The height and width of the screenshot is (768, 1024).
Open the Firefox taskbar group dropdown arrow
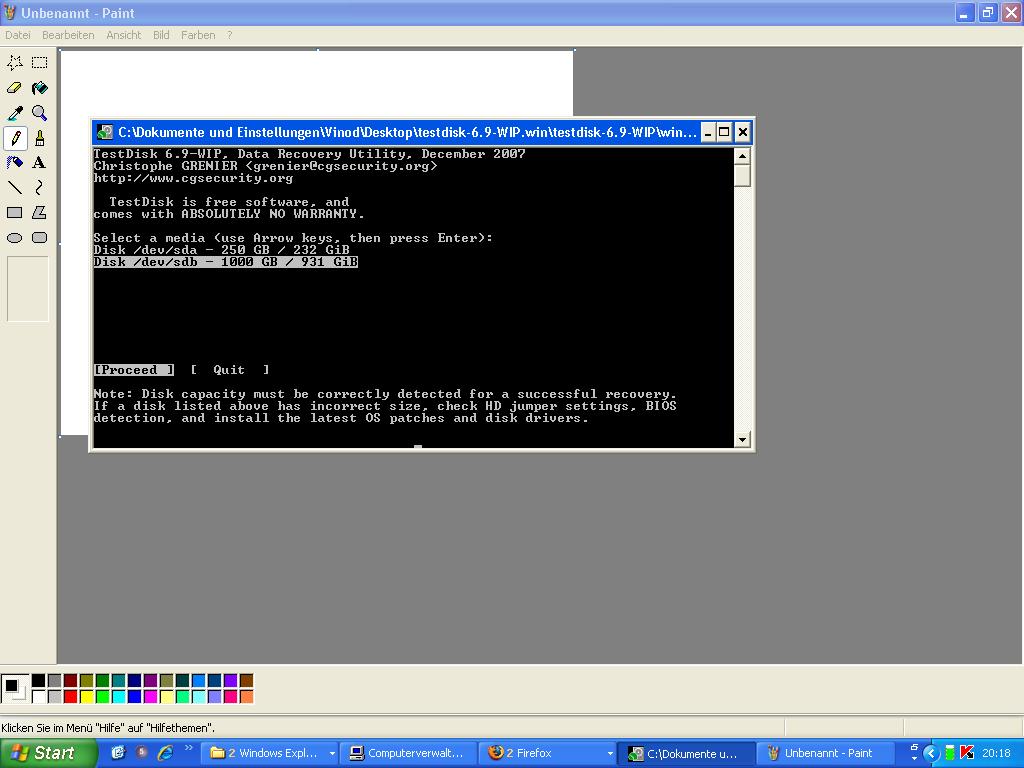610,754
